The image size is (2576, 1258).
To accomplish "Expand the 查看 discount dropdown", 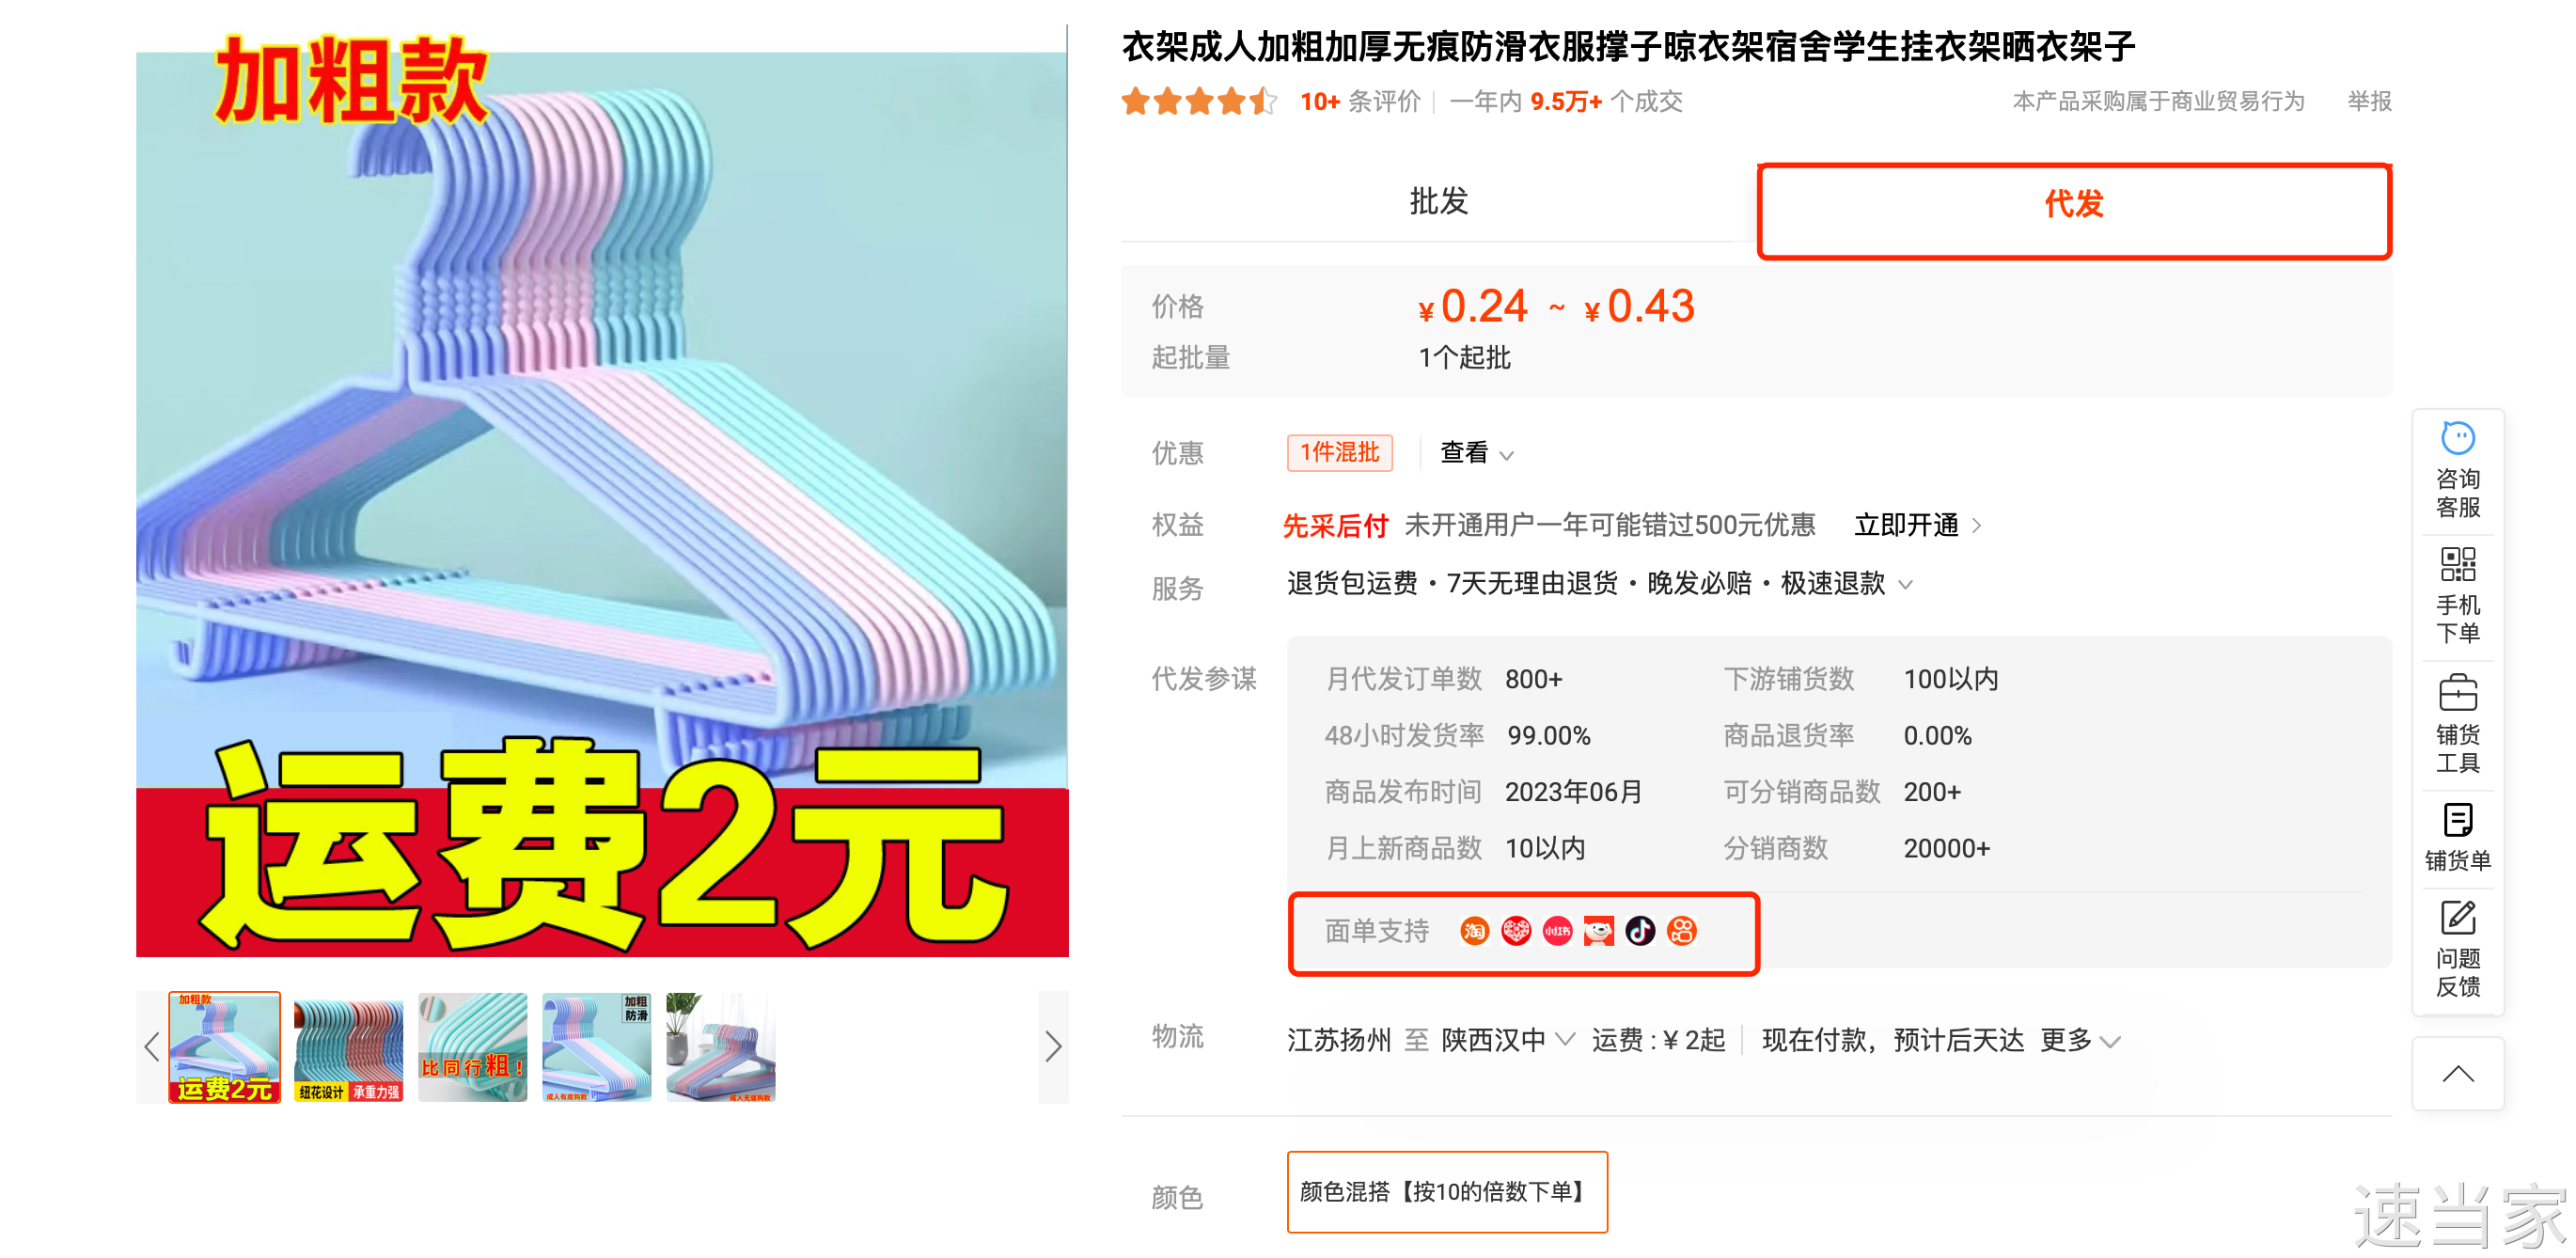I will pyautogui.click(x=1476, y=453).
